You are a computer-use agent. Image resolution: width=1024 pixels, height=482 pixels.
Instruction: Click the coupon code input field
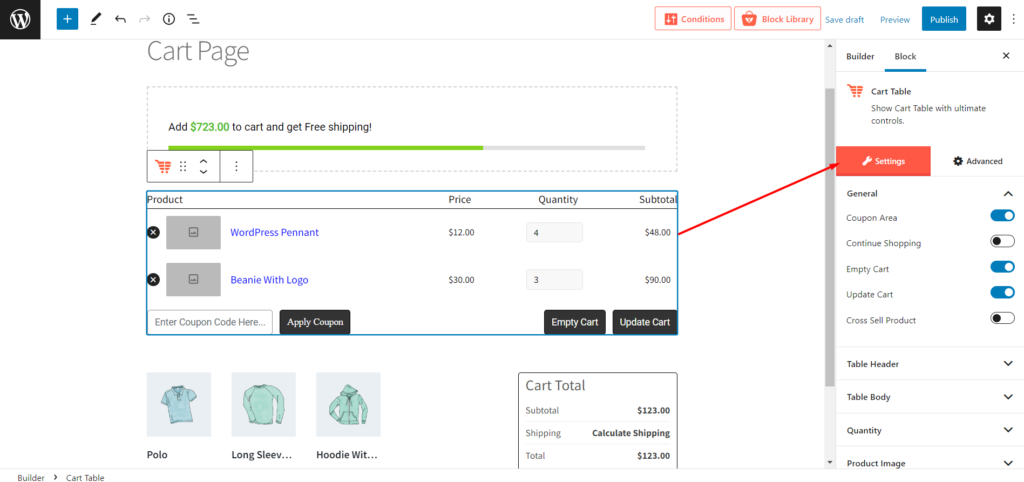(210, 322)
